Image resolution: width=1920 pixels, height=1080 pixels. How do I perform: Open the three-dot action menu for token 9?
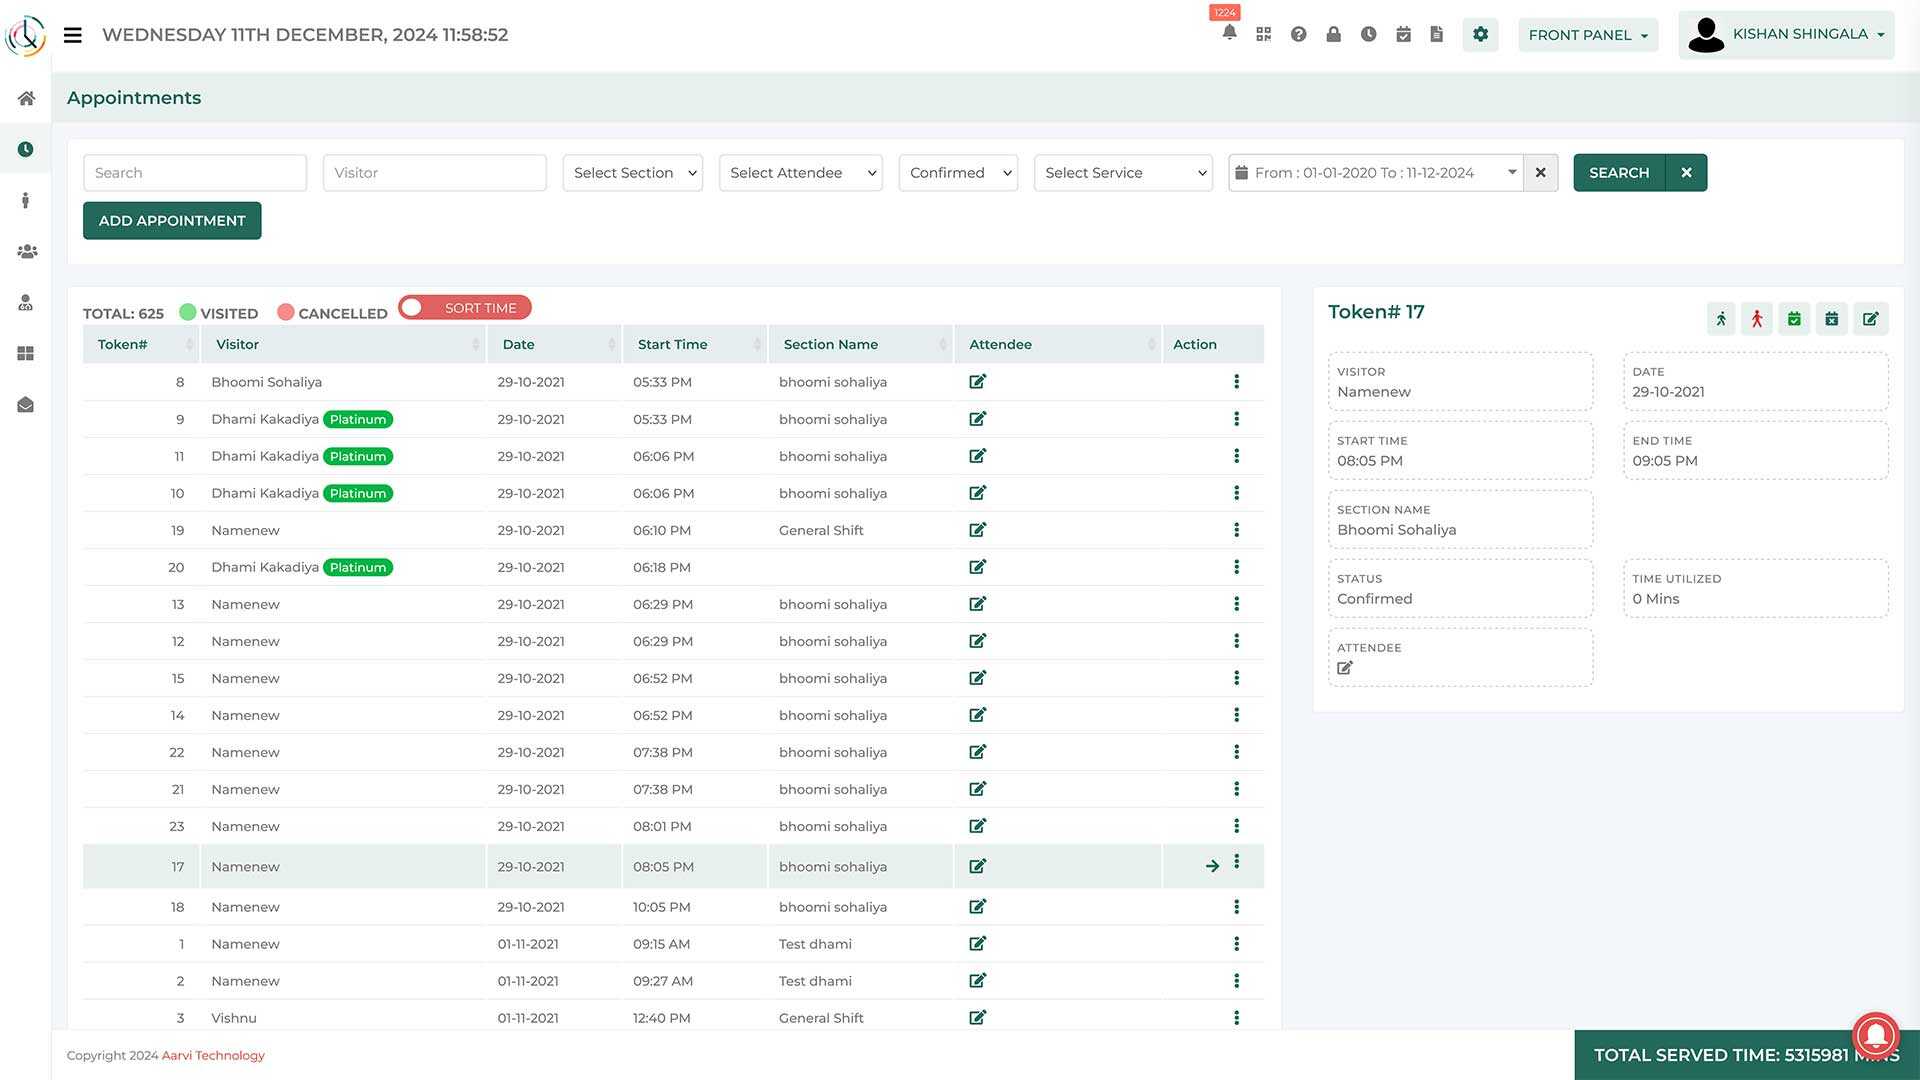[1236, 419]
